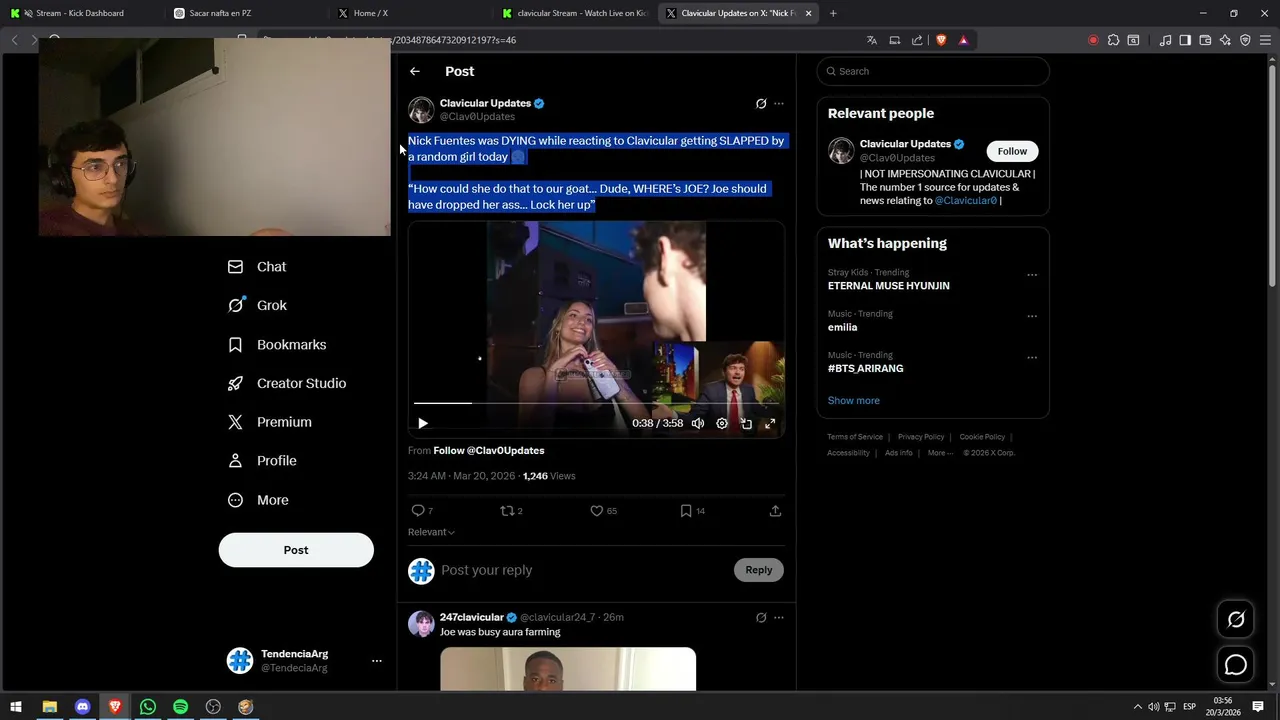1280x720 pixels.
Task: Open 247clavicular reply image
Action: click(568, 669)
